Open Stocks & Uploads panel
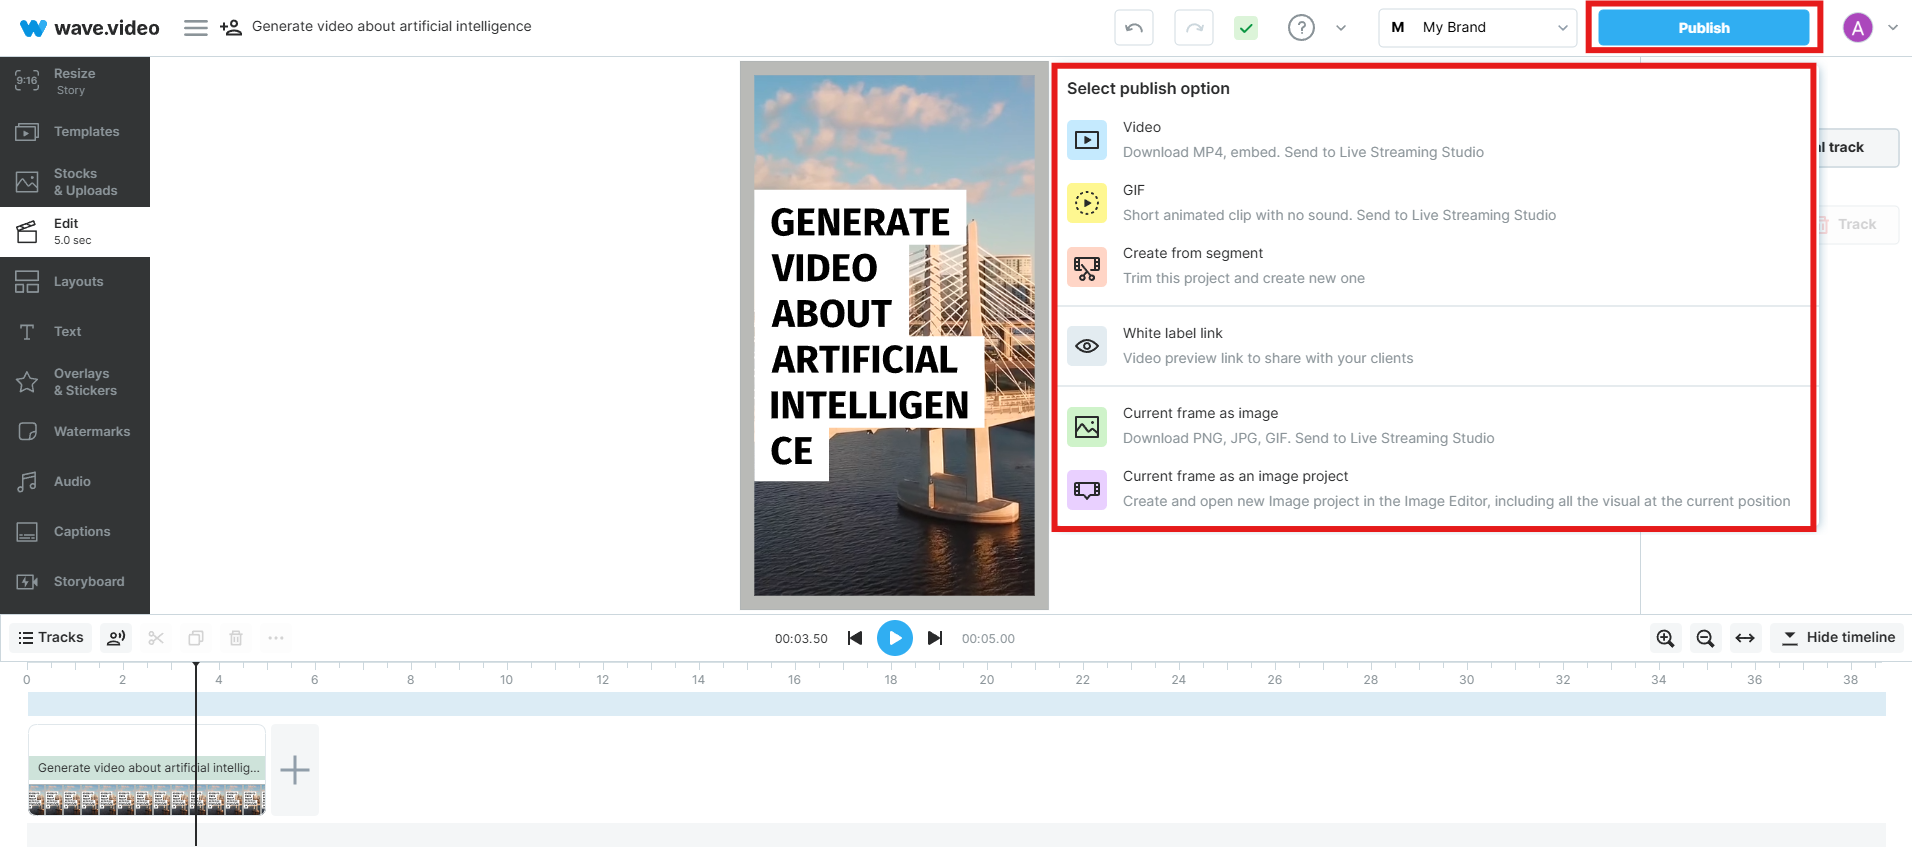This screenshot has height=850, width=1912. (75, 182)
